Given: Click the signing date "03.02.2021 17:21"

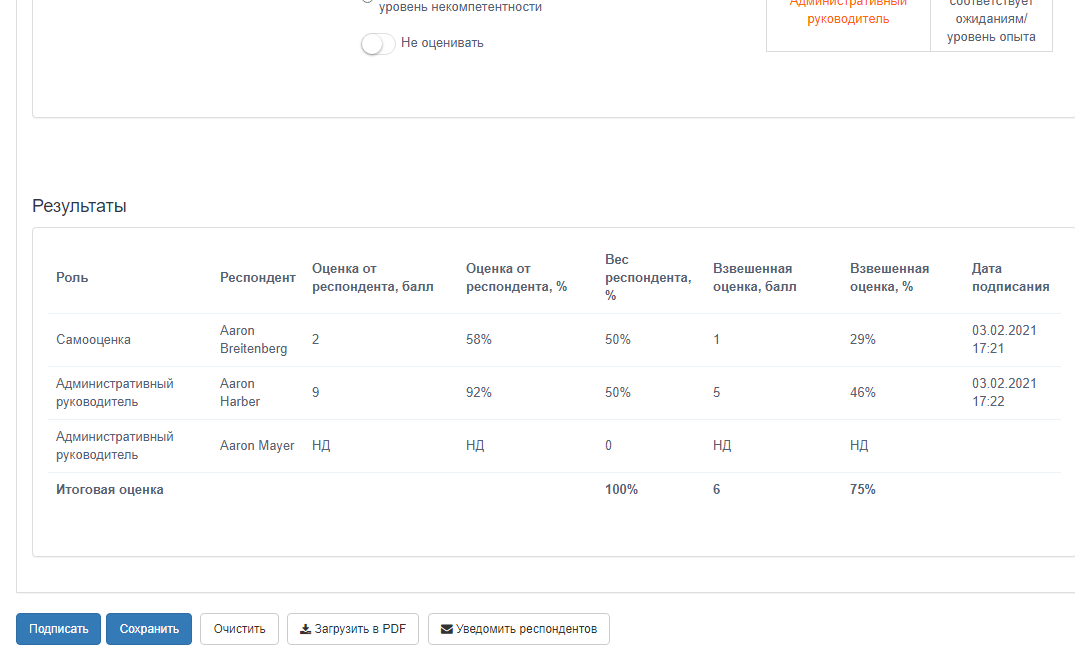Looking at the screenshot, I should 1004,339.
